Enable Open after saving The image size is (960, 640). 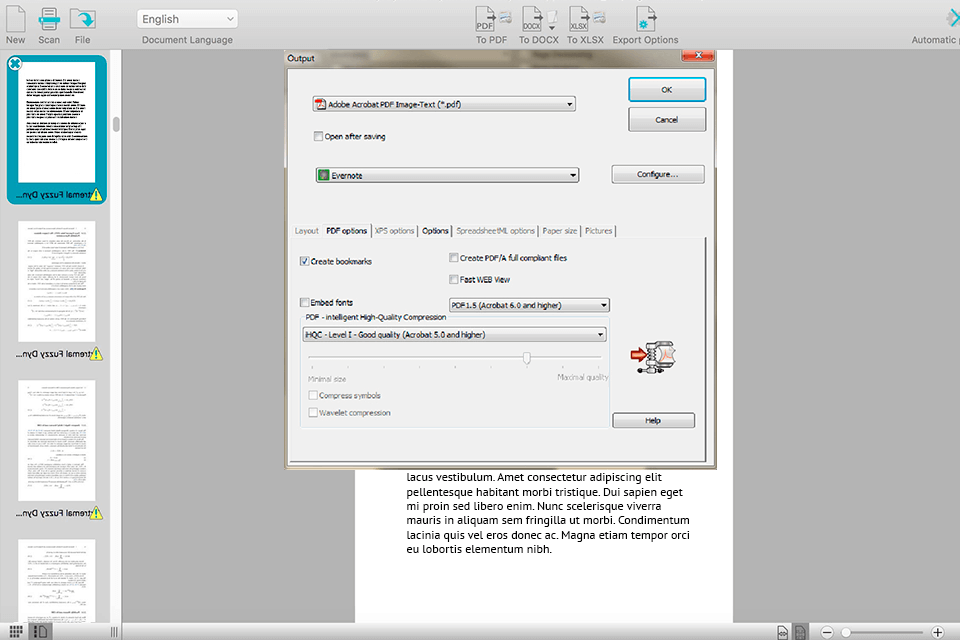point(318,136)
